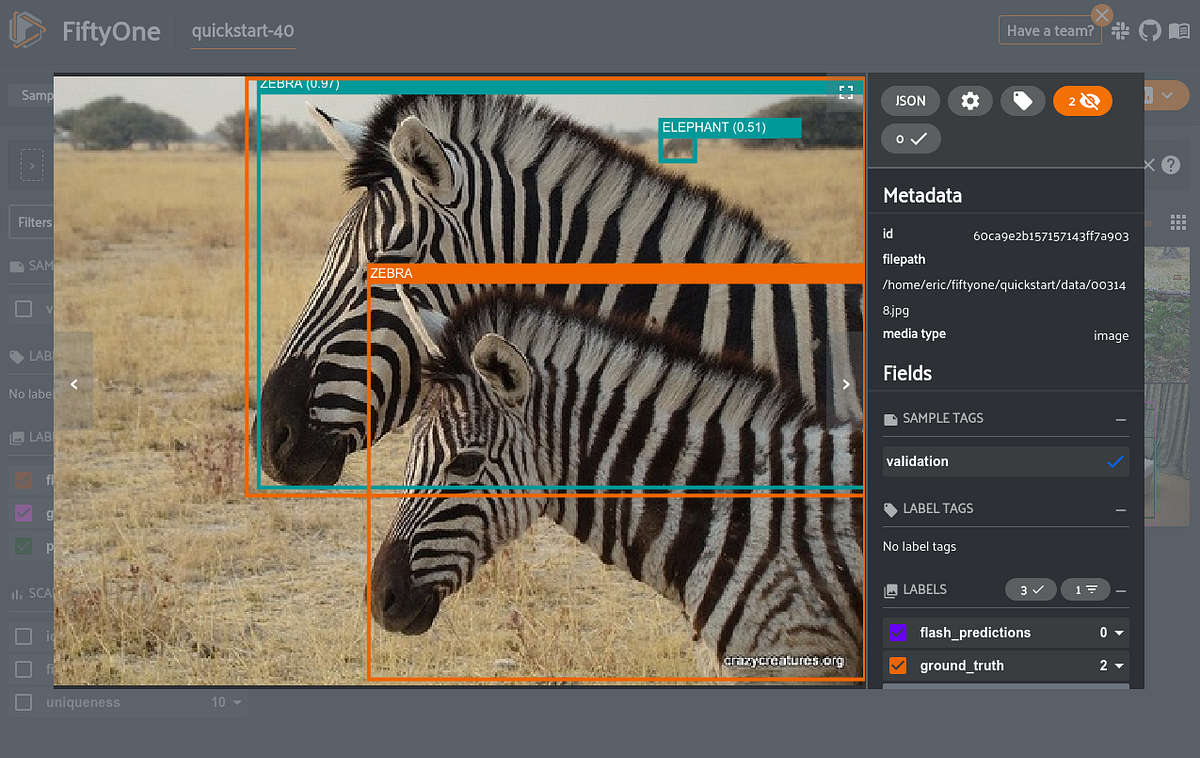Screen dimensions: 1200x758
Task: Expand the ground_truth dropdown arrow
Action: coord(1119,666)
